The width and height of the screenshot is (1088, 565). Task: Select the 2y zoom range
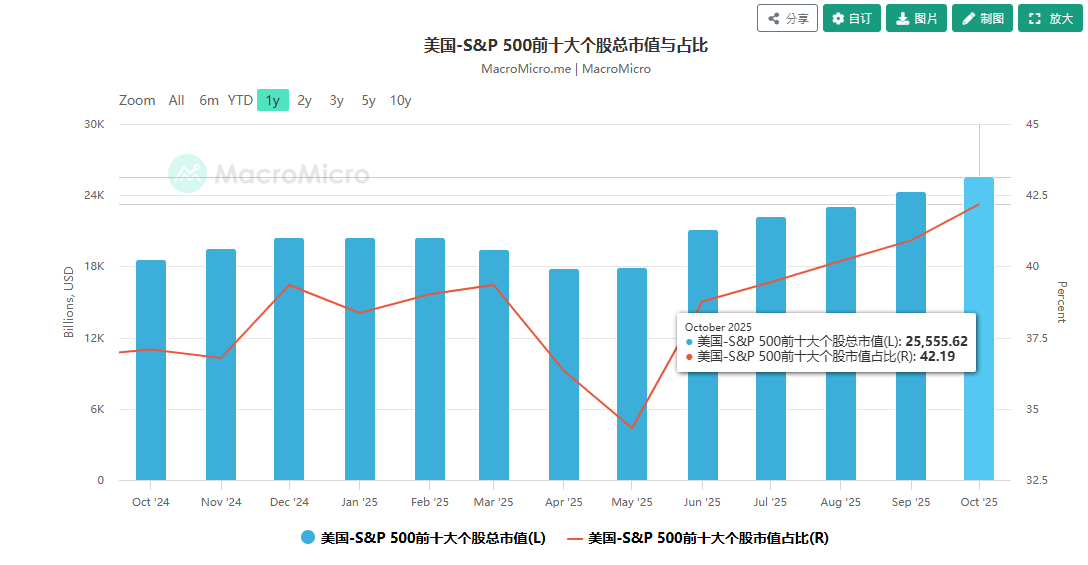(305, 101)
